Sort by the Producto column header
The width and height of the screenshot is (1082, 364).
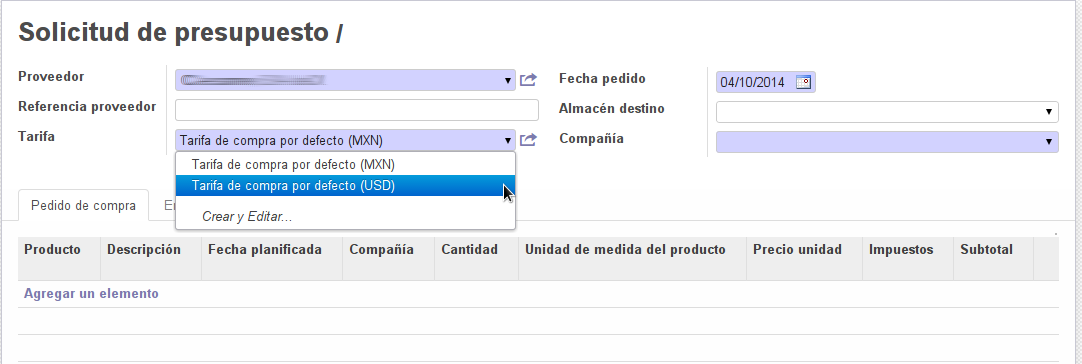pos(52,250)
